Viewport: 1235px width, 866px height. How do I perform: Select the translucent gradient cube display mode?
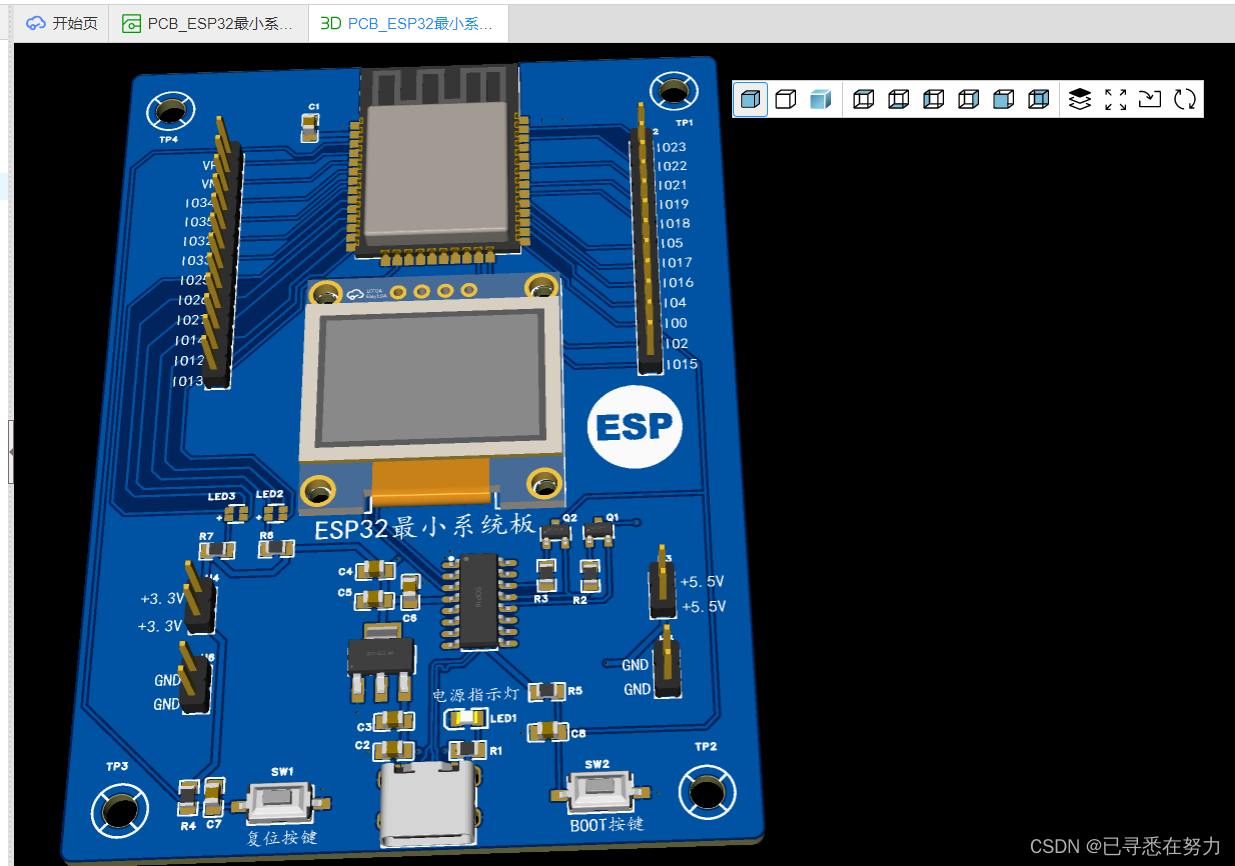pos(820,99)
